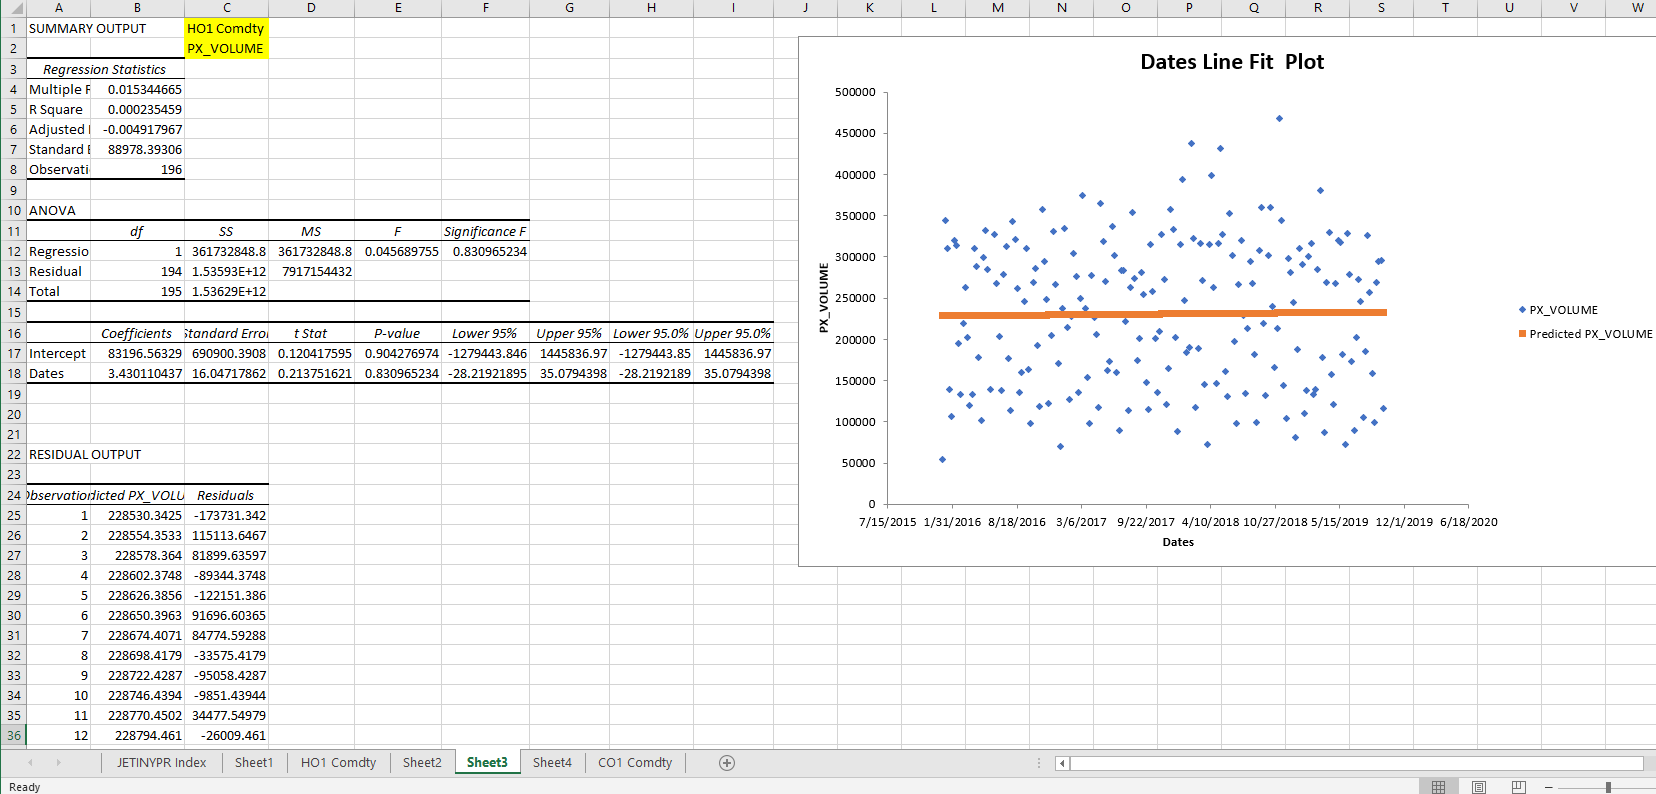Select Observations value 196

click(137, 170)
